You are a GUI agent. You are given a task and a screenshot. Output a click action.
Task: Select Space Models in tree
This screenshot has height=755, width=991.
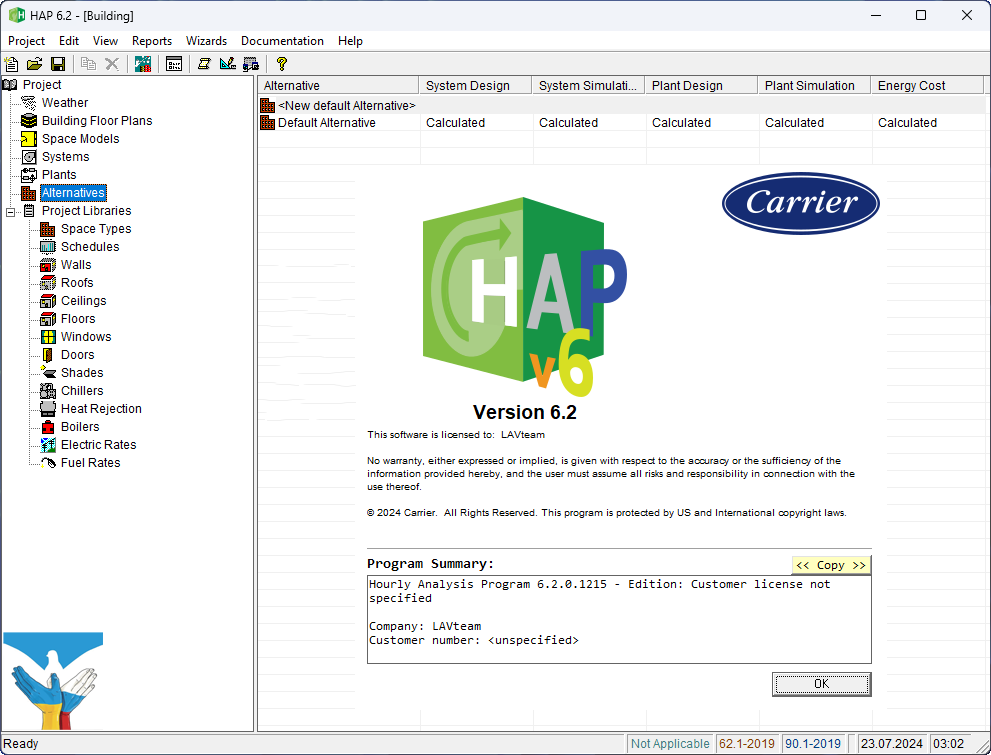click(x=80, y=138)
